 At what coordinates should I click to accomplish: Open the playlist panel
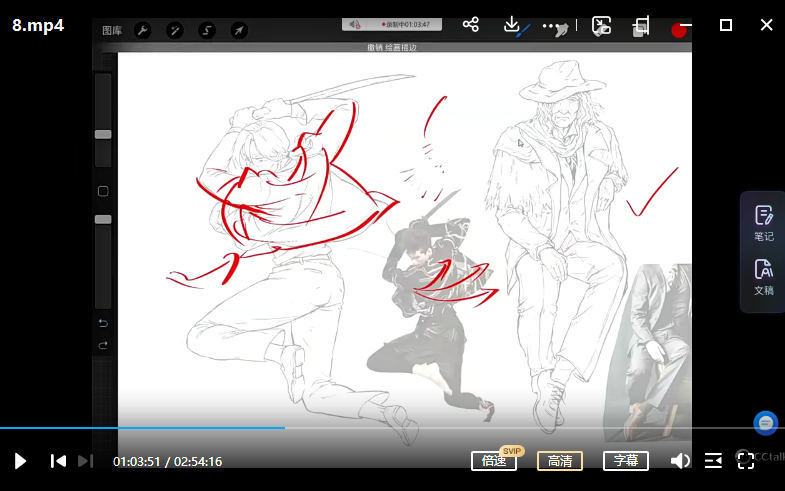tap(713, 461)
